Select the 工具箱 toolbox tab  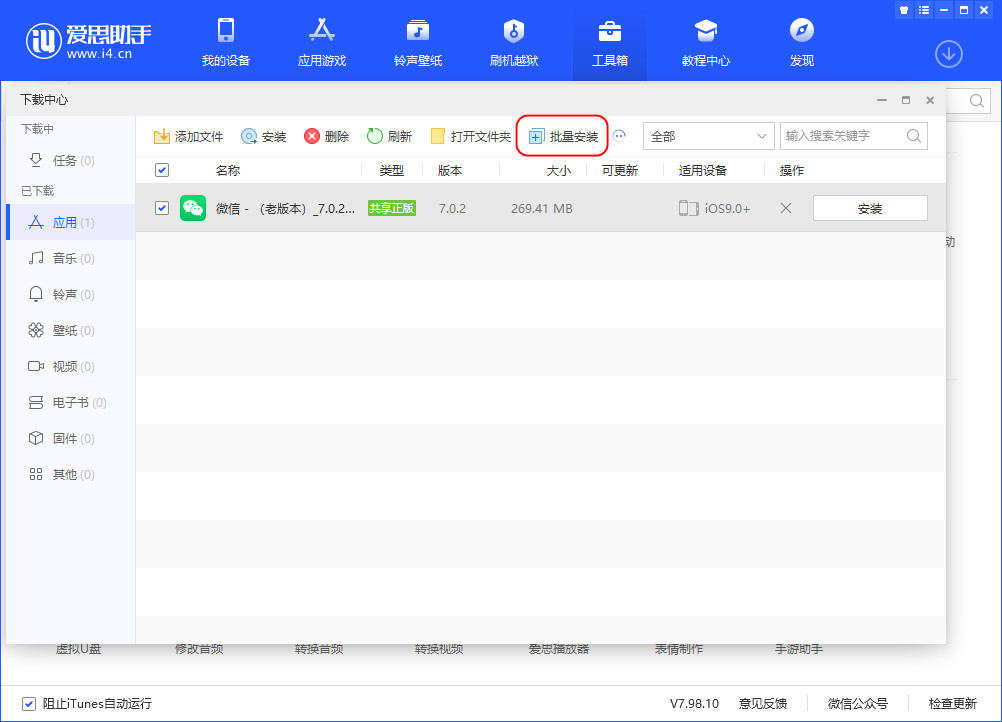coord(610,42)
